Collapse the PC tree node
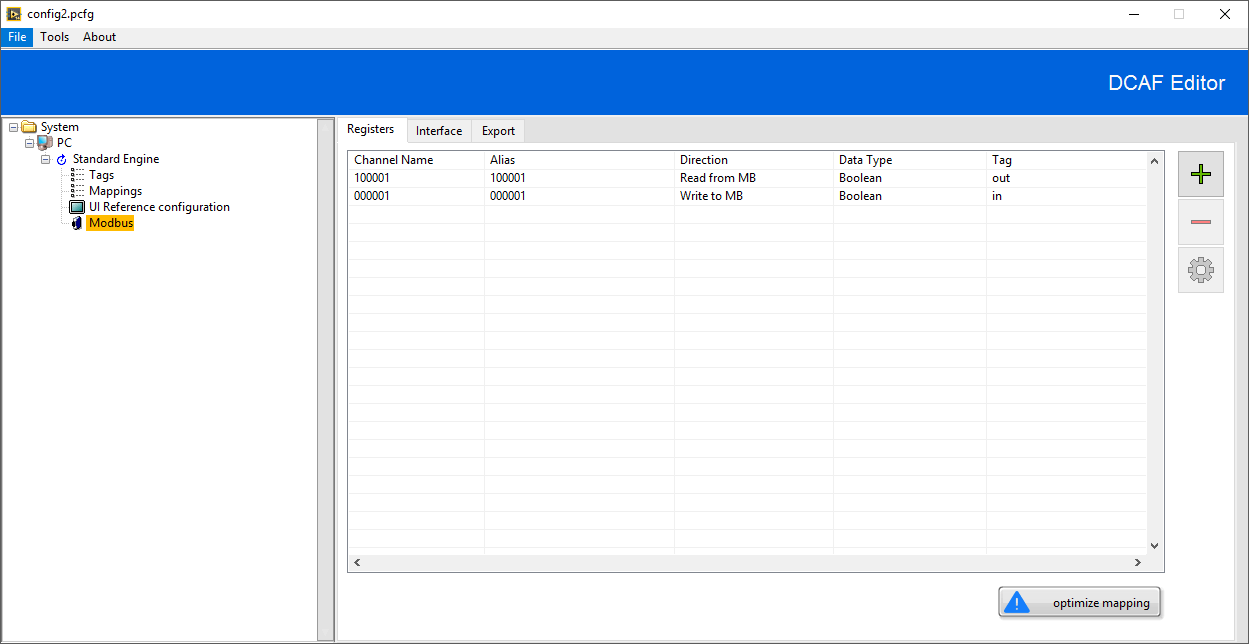 coord(29,142)
